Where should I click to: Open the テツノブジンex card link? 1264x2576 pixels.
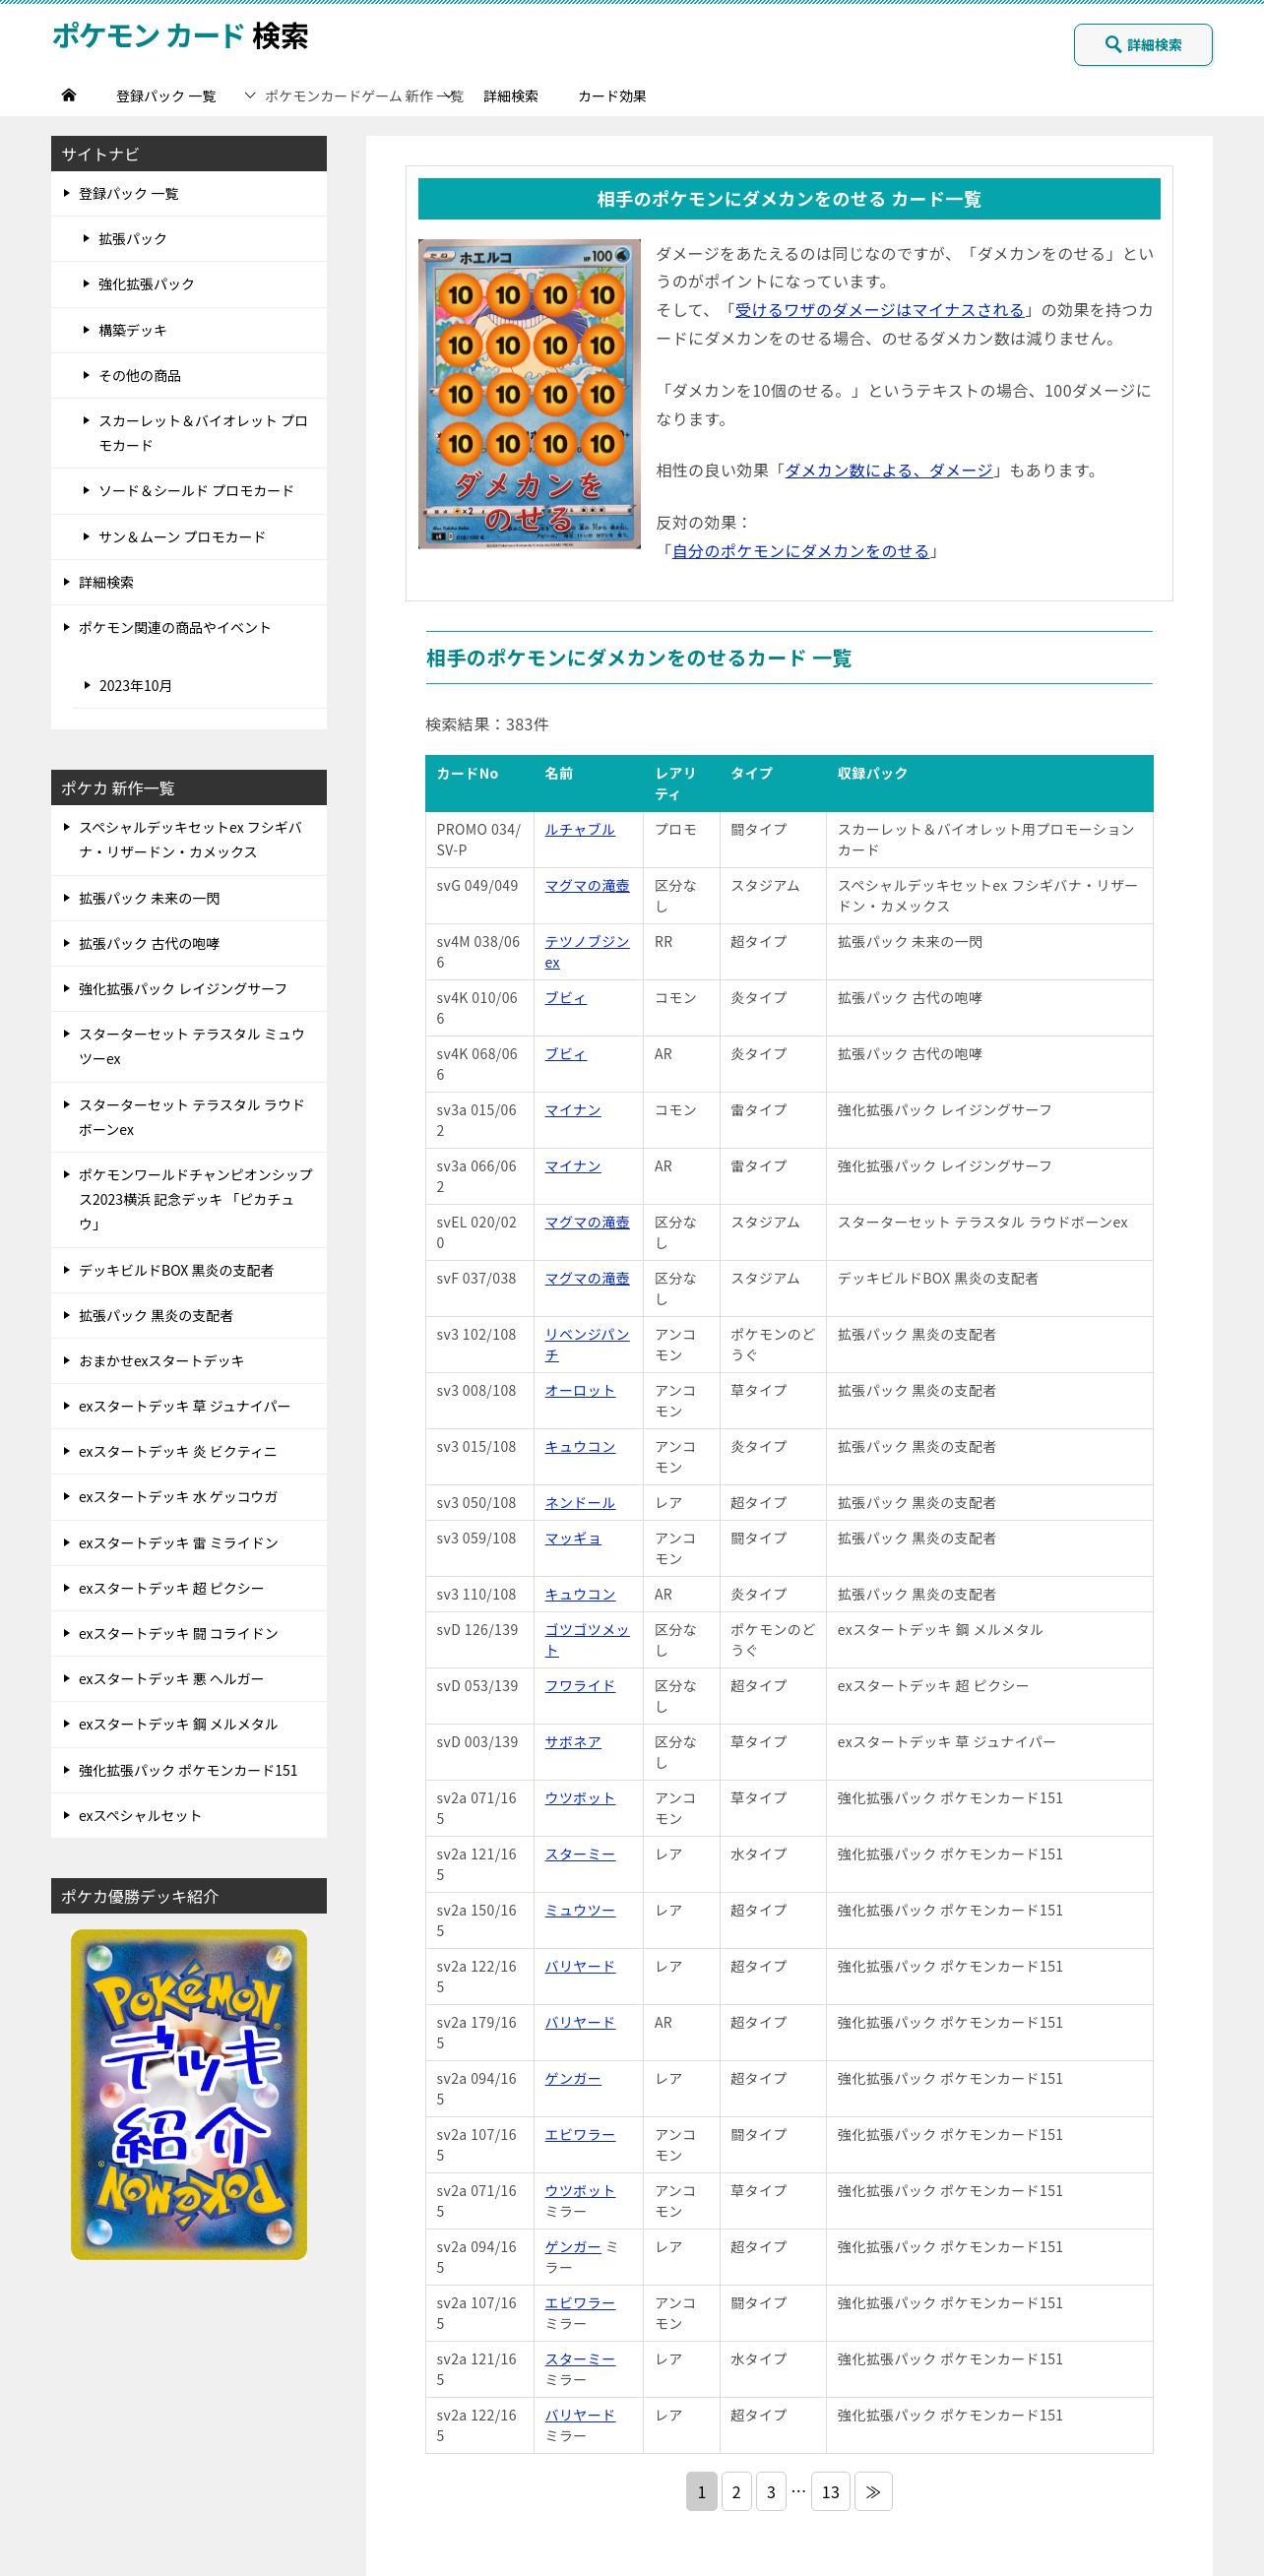pos(587,952)
